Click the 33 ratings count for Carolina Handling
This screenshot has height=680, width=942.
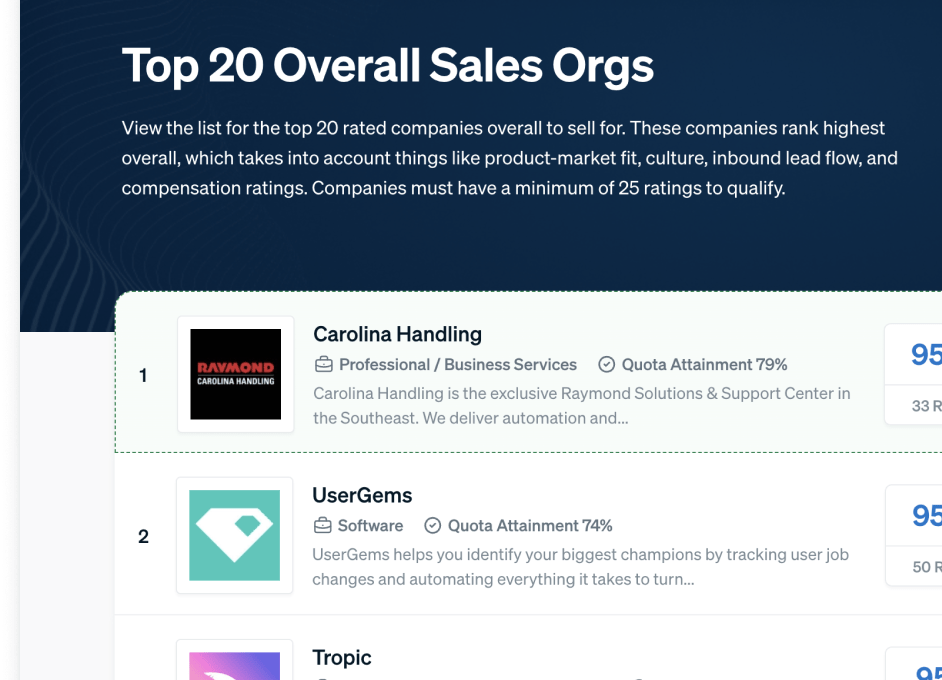[926, 405]
